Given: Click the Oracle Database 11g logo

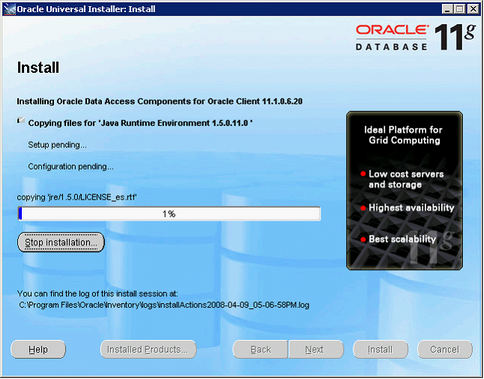Looking at the screenshot, I should click(x=416, y=37).
